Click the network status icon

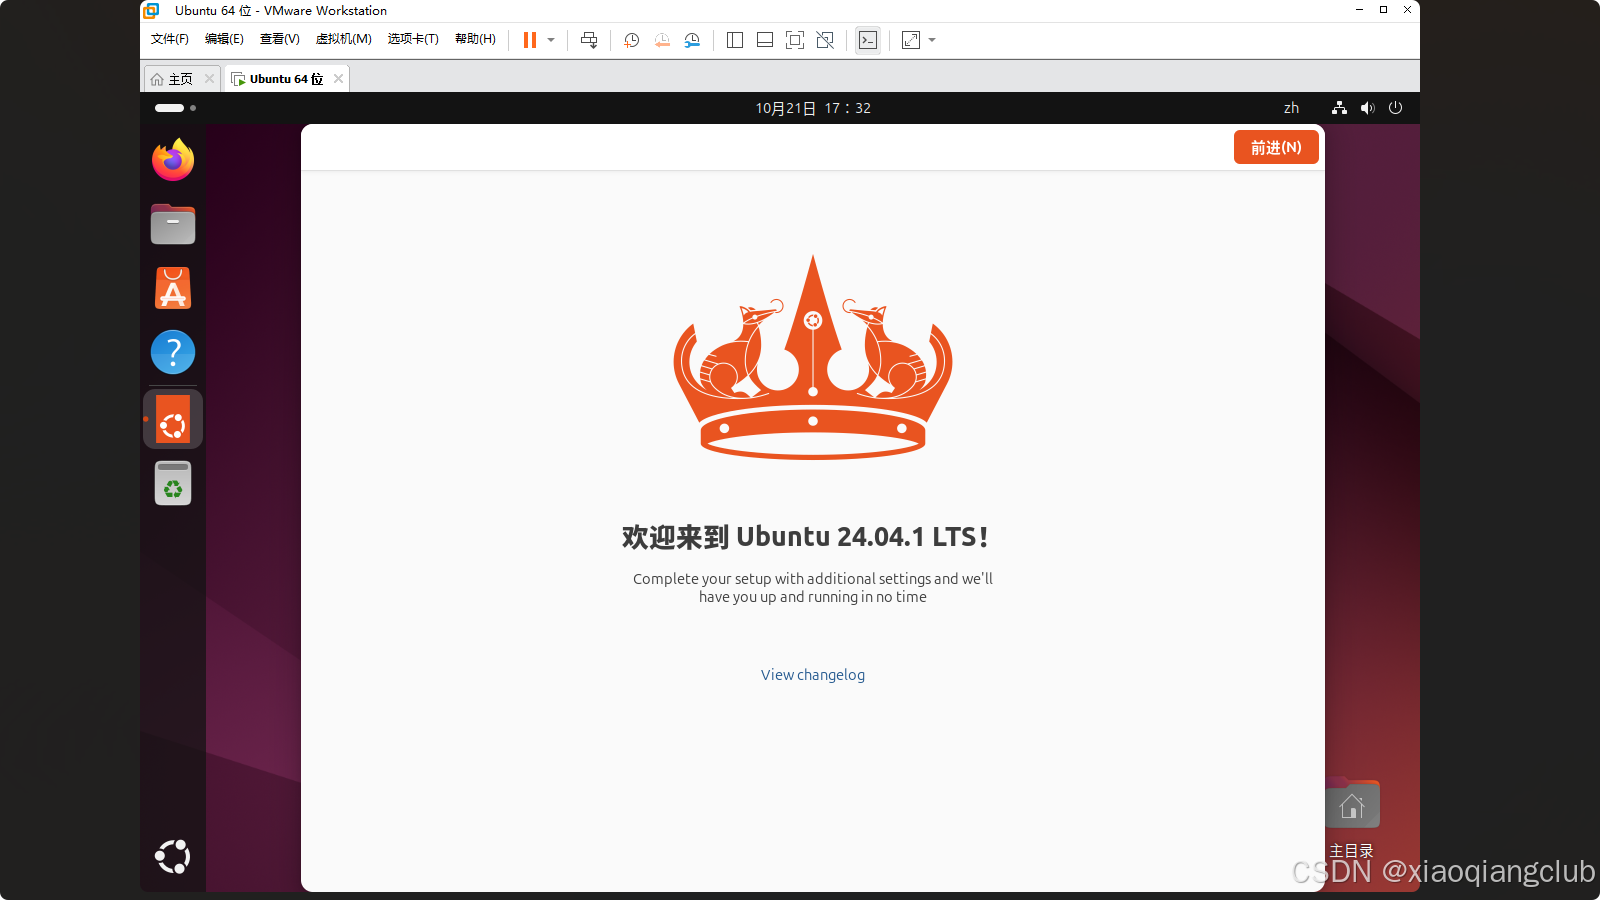tap(1339, 108)
